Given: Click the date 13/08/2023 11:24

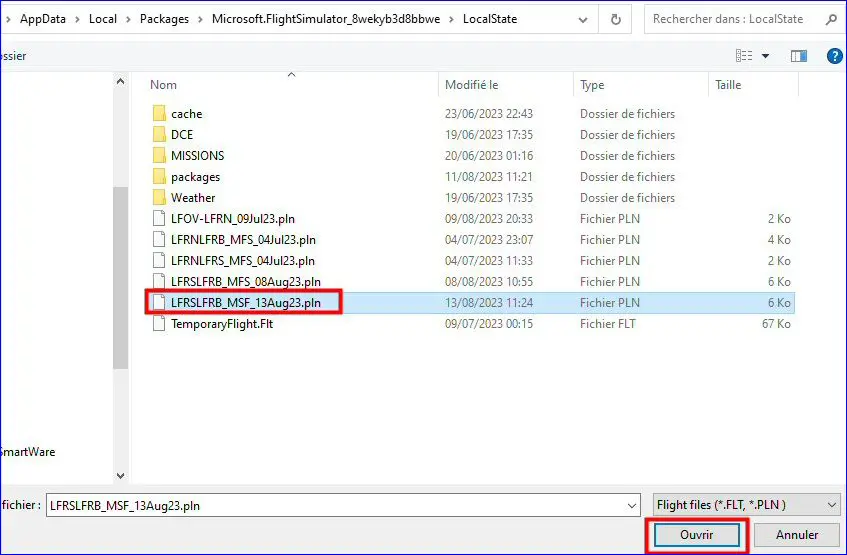Looking at the screenshot, I should pyautogui.click(x=489, y=303).
